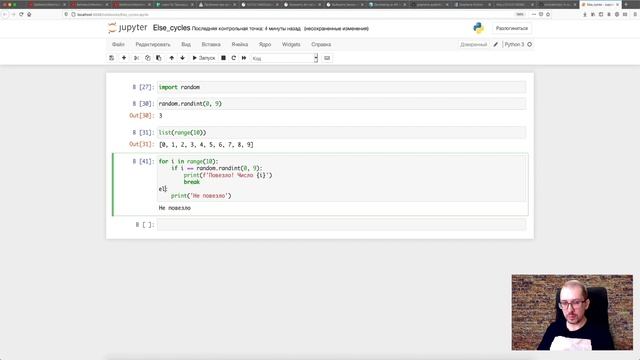
Task: Open the Справка menu
Action: pos(321,44)
